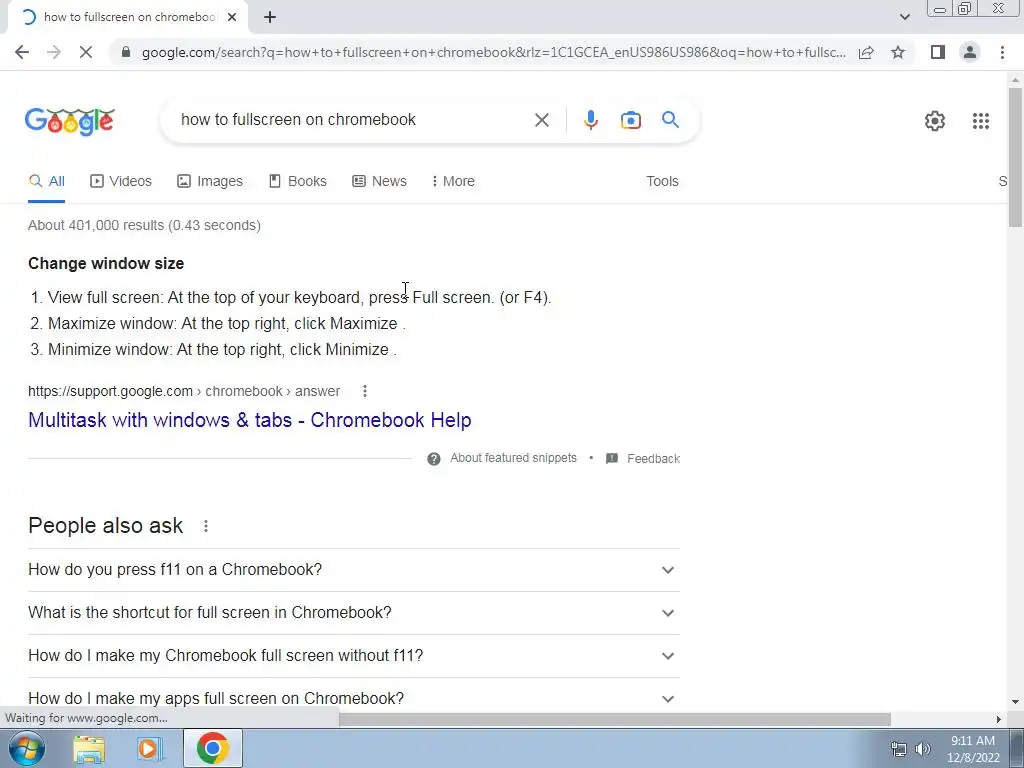The width and height of the screenshot is (1024, 768).
Task: Open Chrome's three-dot menu
Action: pyautogui.click(x=1002, y=52)
